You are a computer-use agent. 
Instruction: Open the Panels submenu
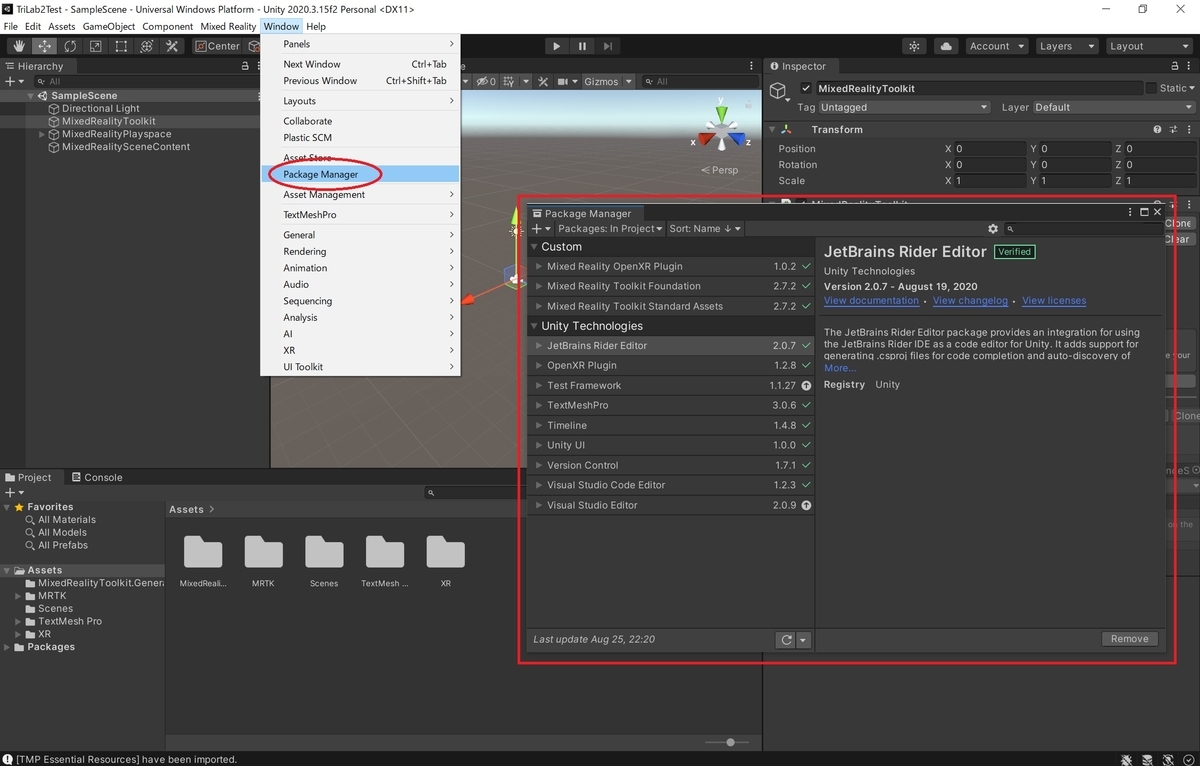coord(360,44)
